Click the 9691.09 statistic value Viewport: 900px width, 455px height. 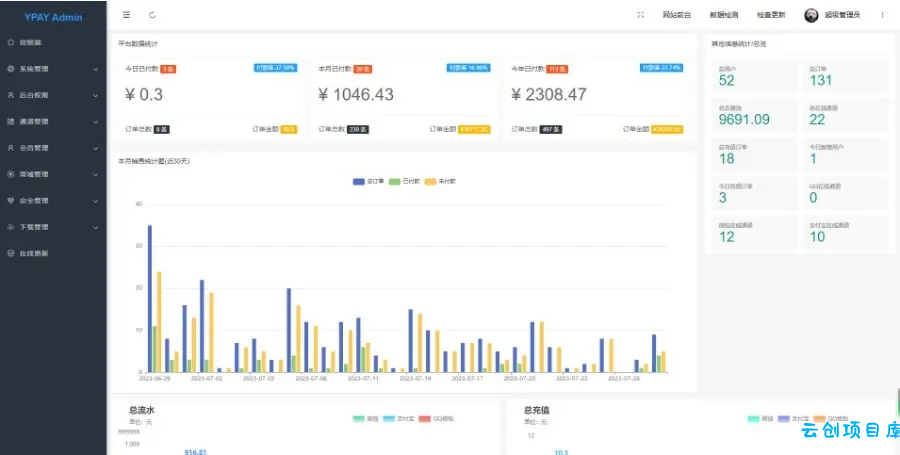coord(744,119)
